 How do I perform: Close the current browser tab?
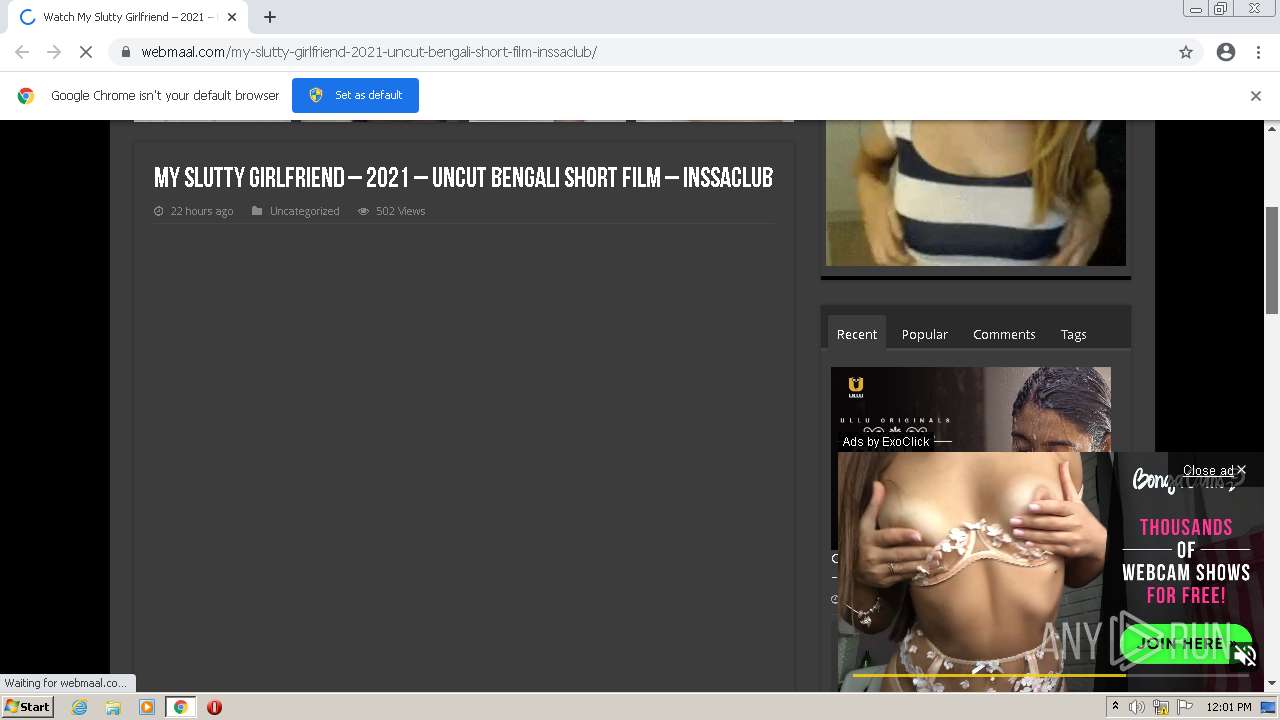[232, 17]
